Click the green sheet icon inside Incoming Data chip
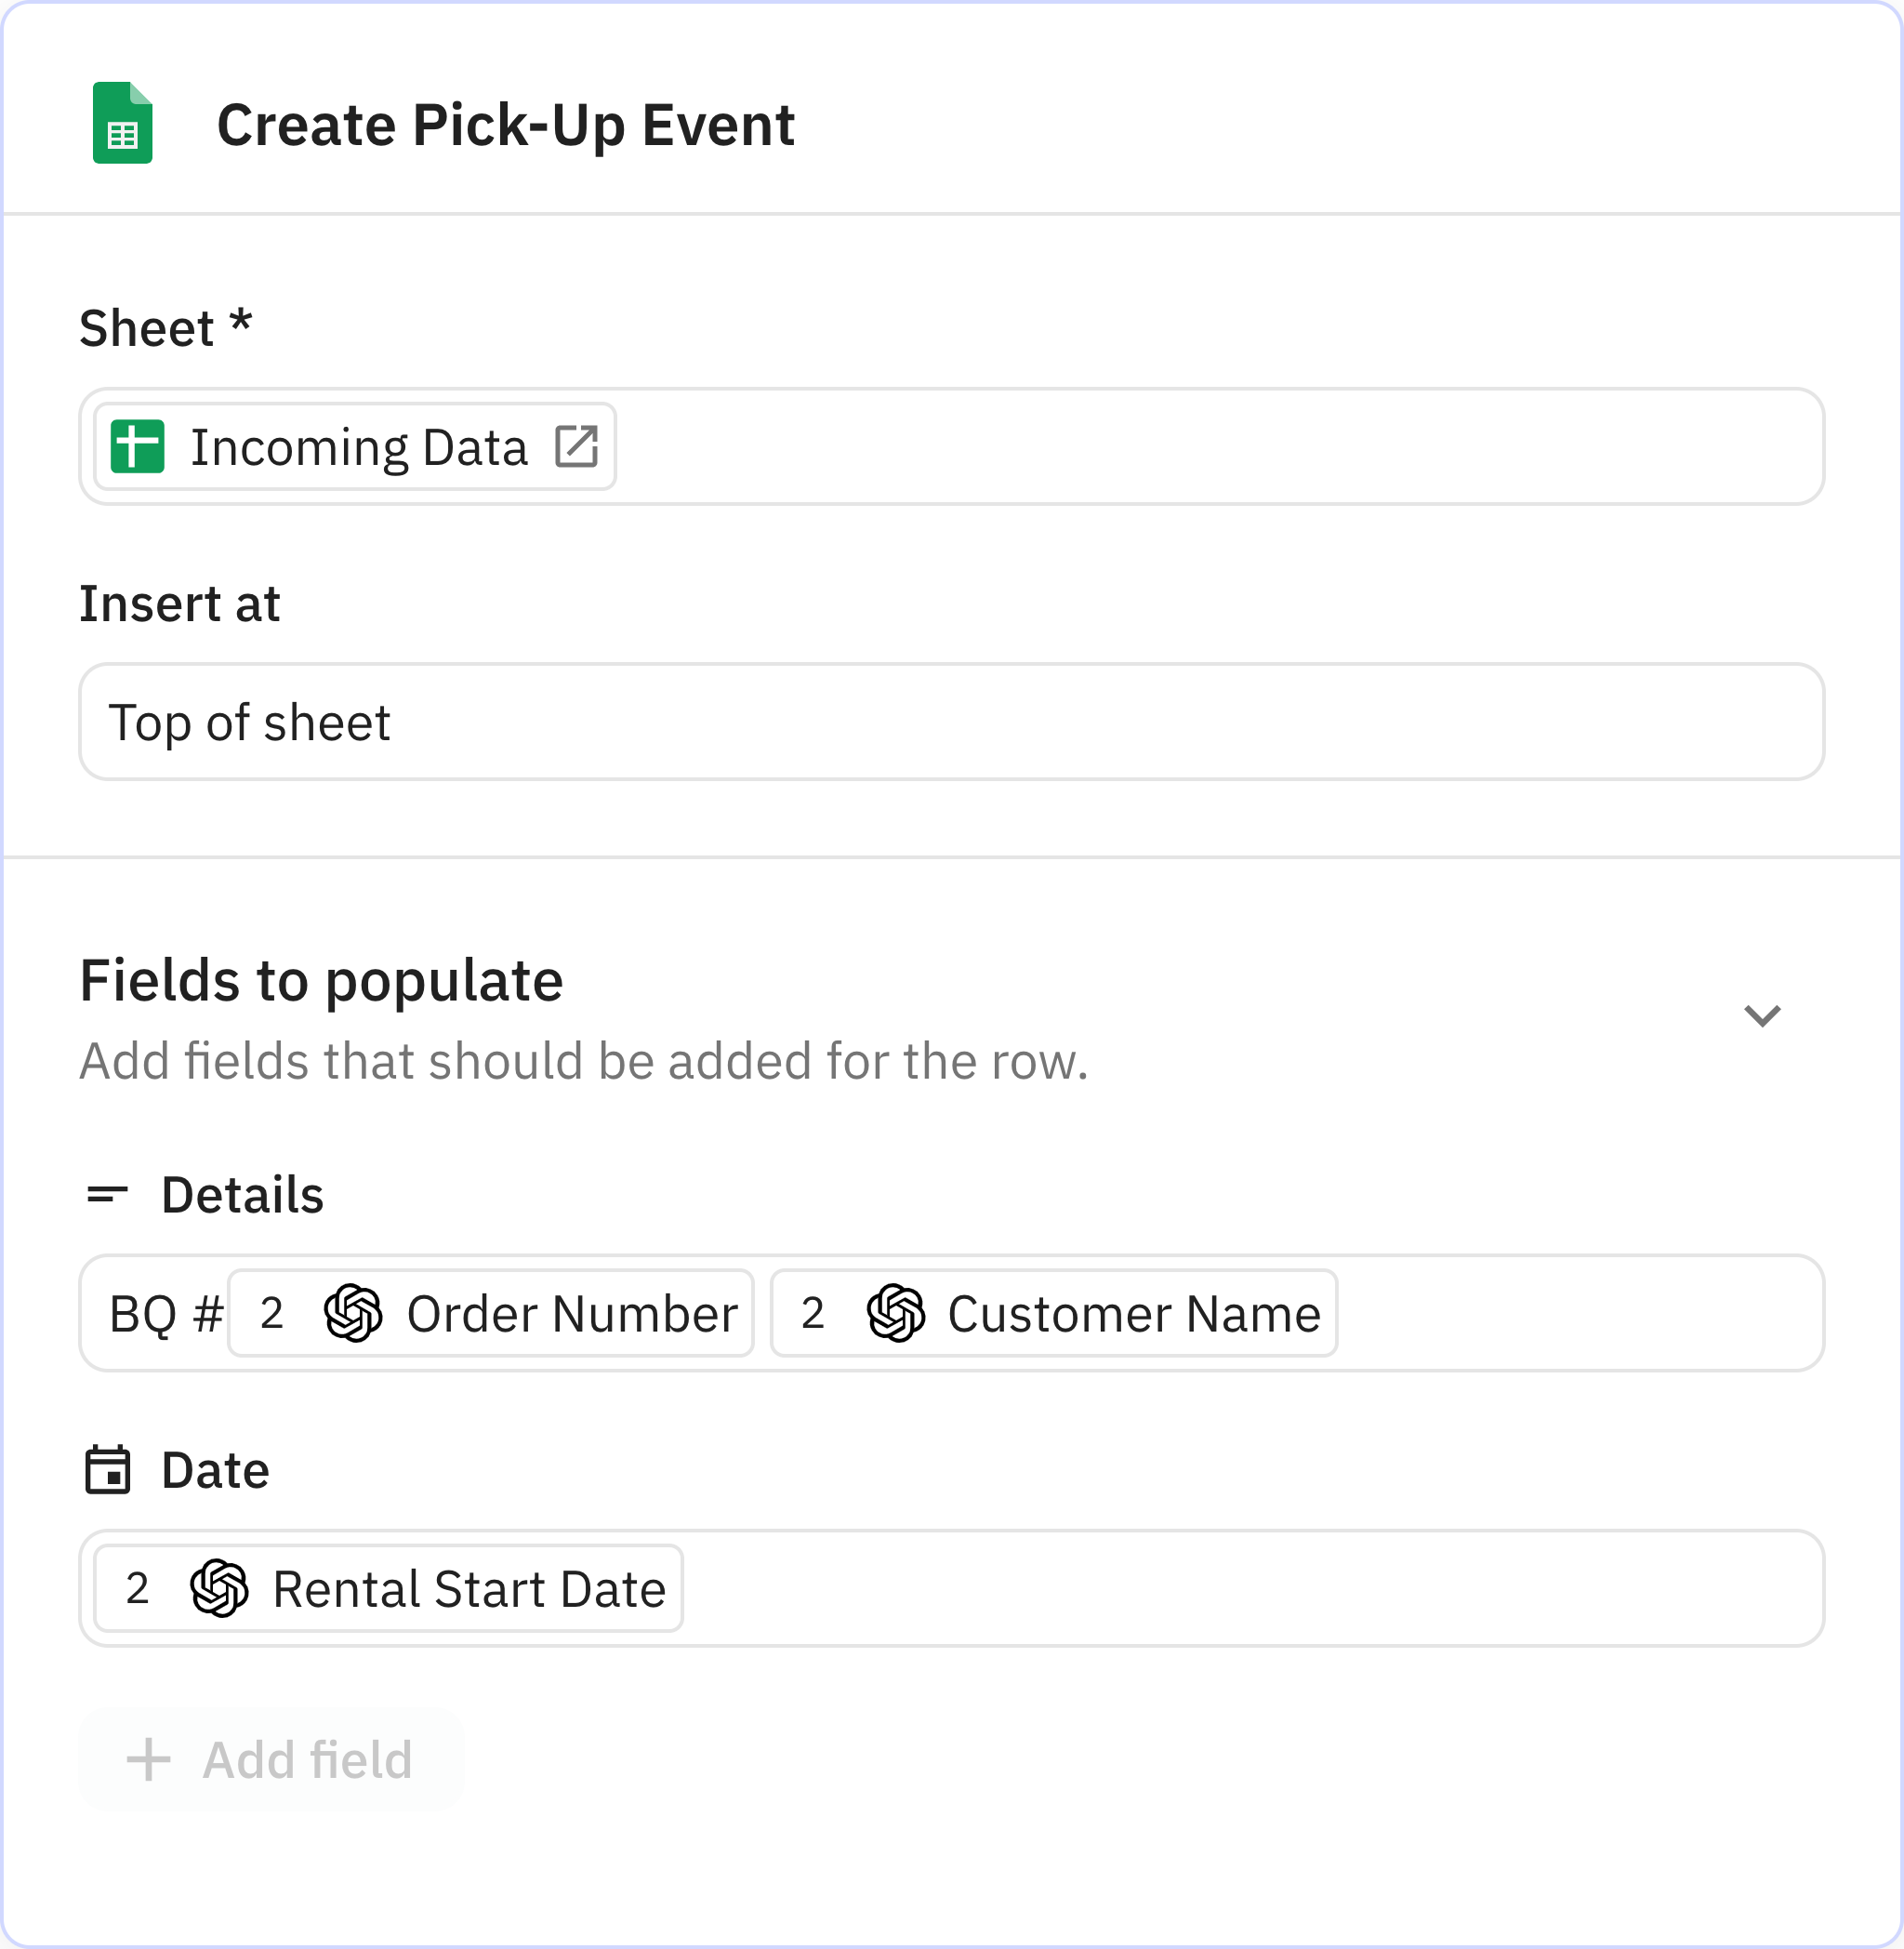The width and height of the screenshot is (1904, 1949). click(140, 447)
